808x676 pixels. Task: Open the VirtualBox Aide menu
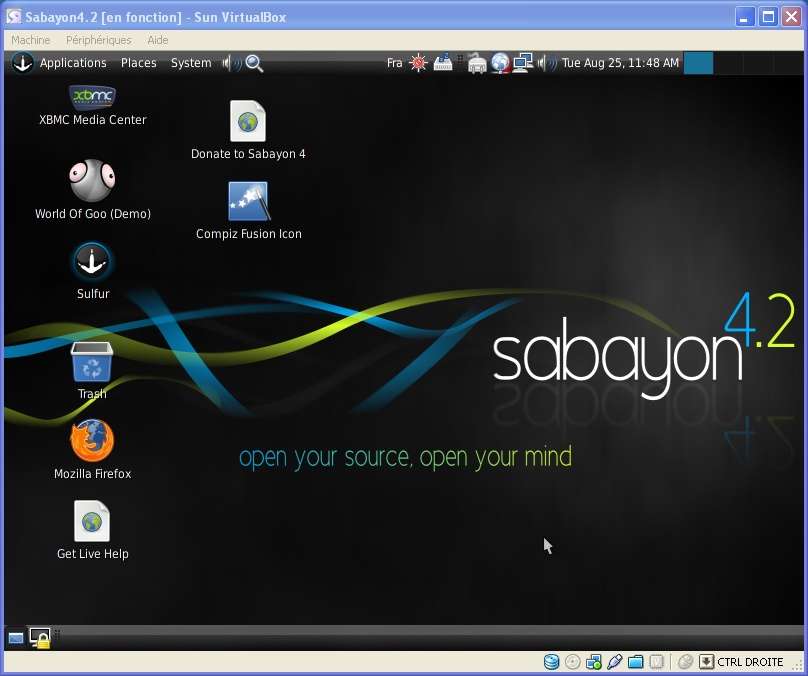click(x=158, y=40)
